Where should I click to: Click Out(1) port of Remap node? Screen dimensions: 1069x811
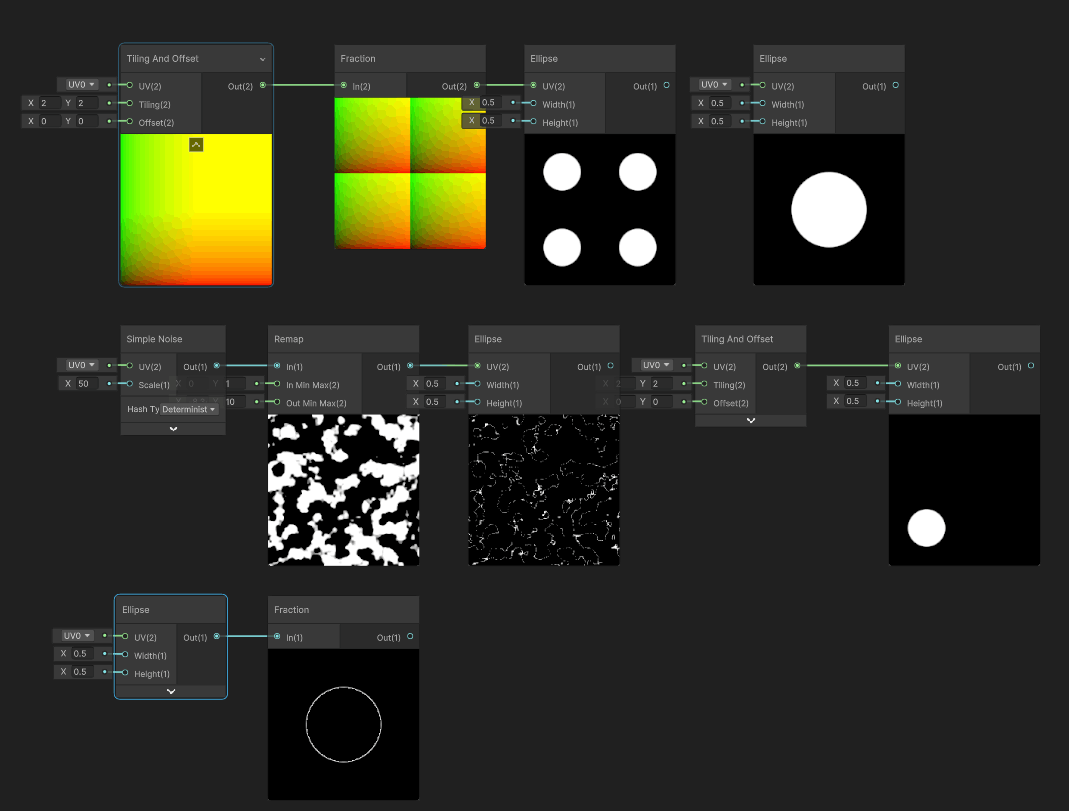410,366
